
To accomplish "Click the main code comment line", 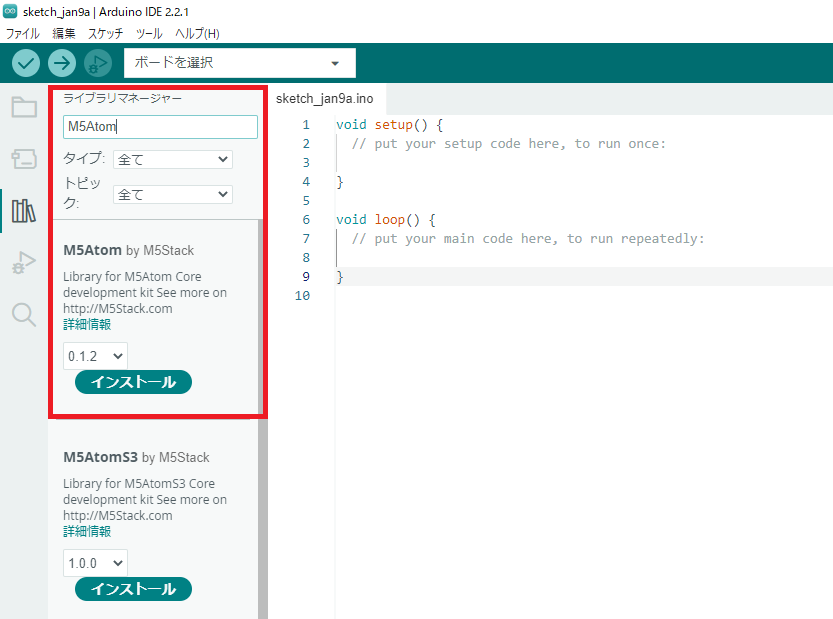I will coord(528,239).
